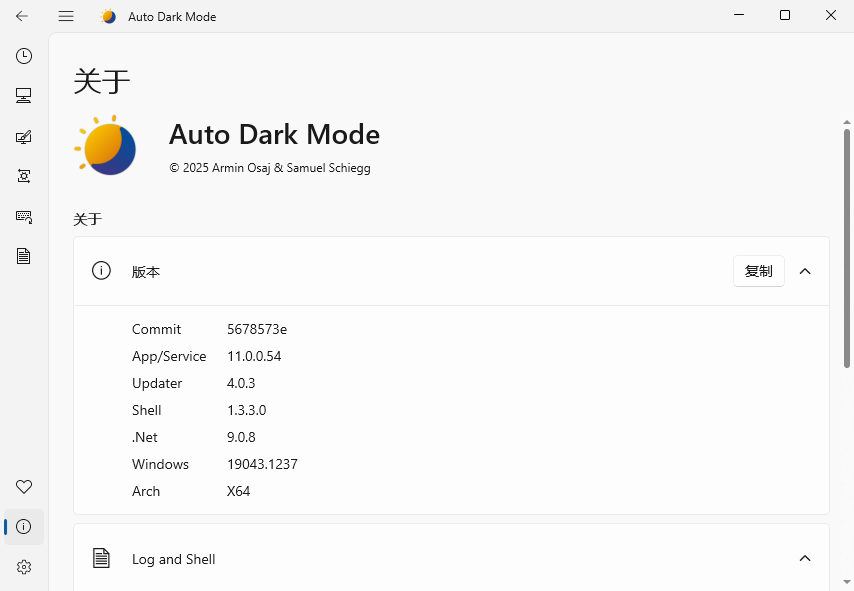Select App/Service version 11.0.0.54

tap(254, 356)
